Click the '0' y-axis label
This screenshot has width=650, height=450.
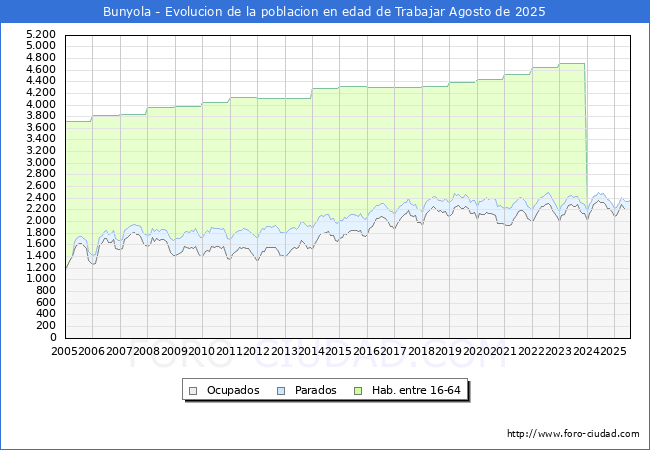[x=53, y=337]
